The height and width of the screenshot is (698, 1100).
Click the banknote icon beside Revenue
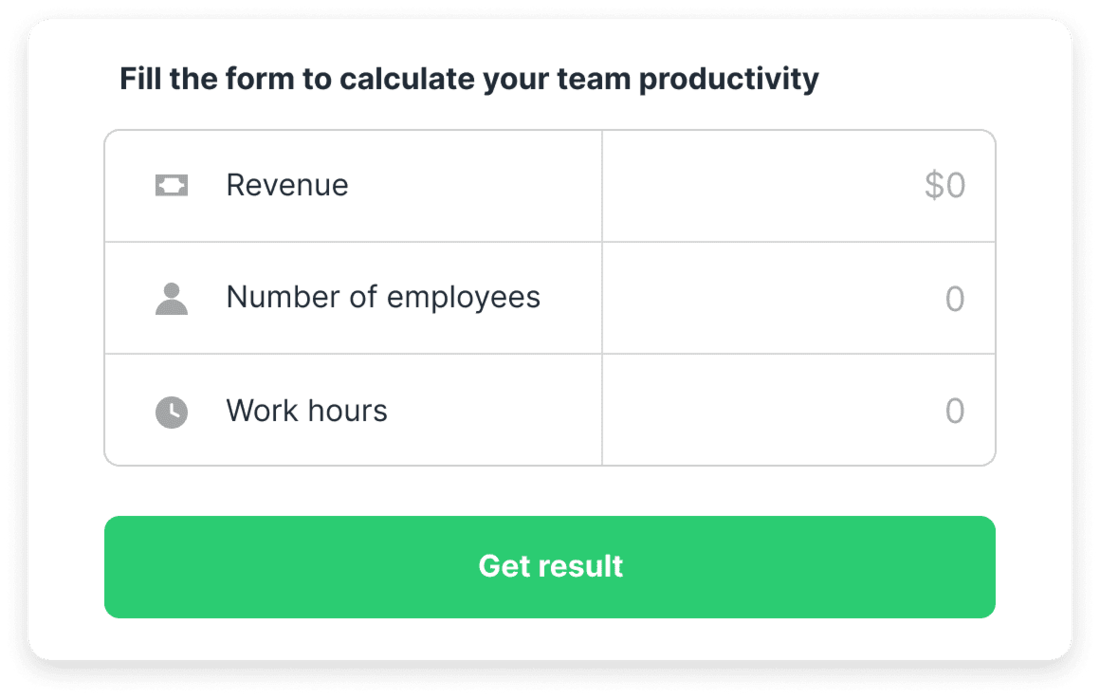171,185
